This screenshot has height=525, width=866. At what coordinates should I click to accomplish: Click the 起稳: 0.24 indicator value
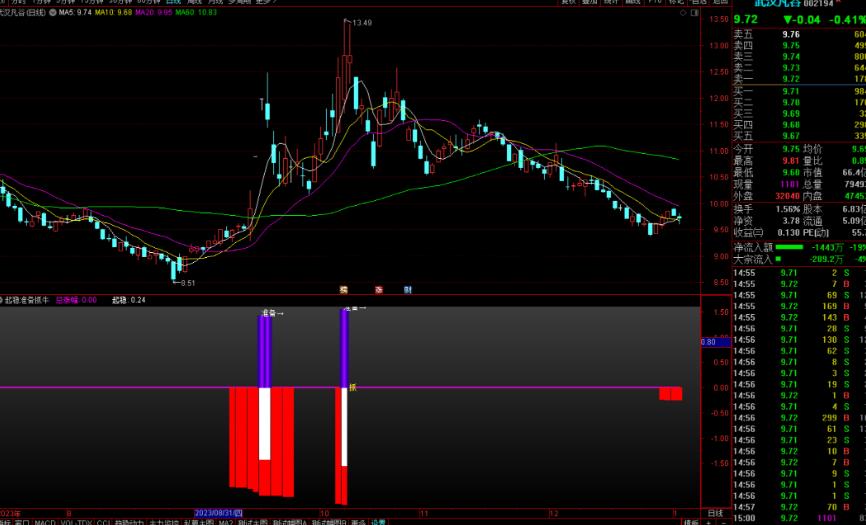pyautogui.click(x=129, y=300)
